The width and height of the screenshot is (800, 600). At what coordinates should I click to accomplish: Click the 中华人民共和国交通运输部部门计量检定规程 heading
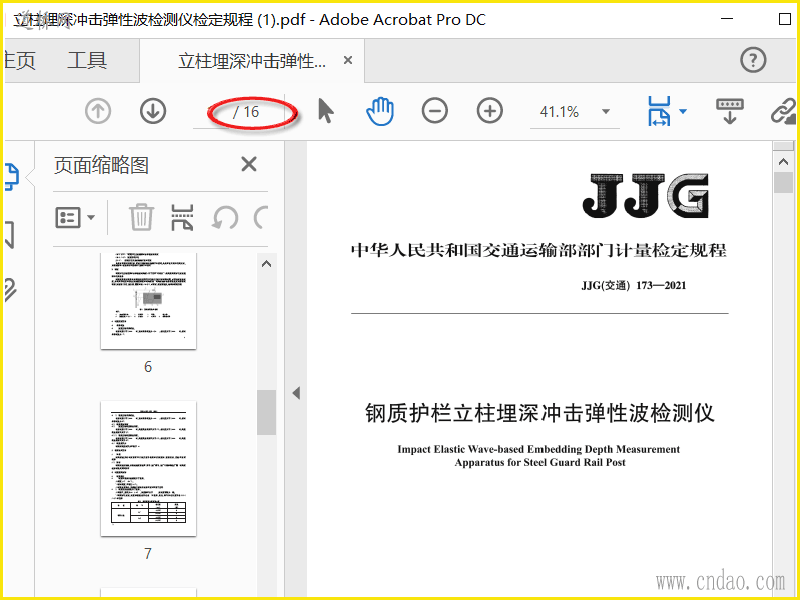[x=539, y=251]
